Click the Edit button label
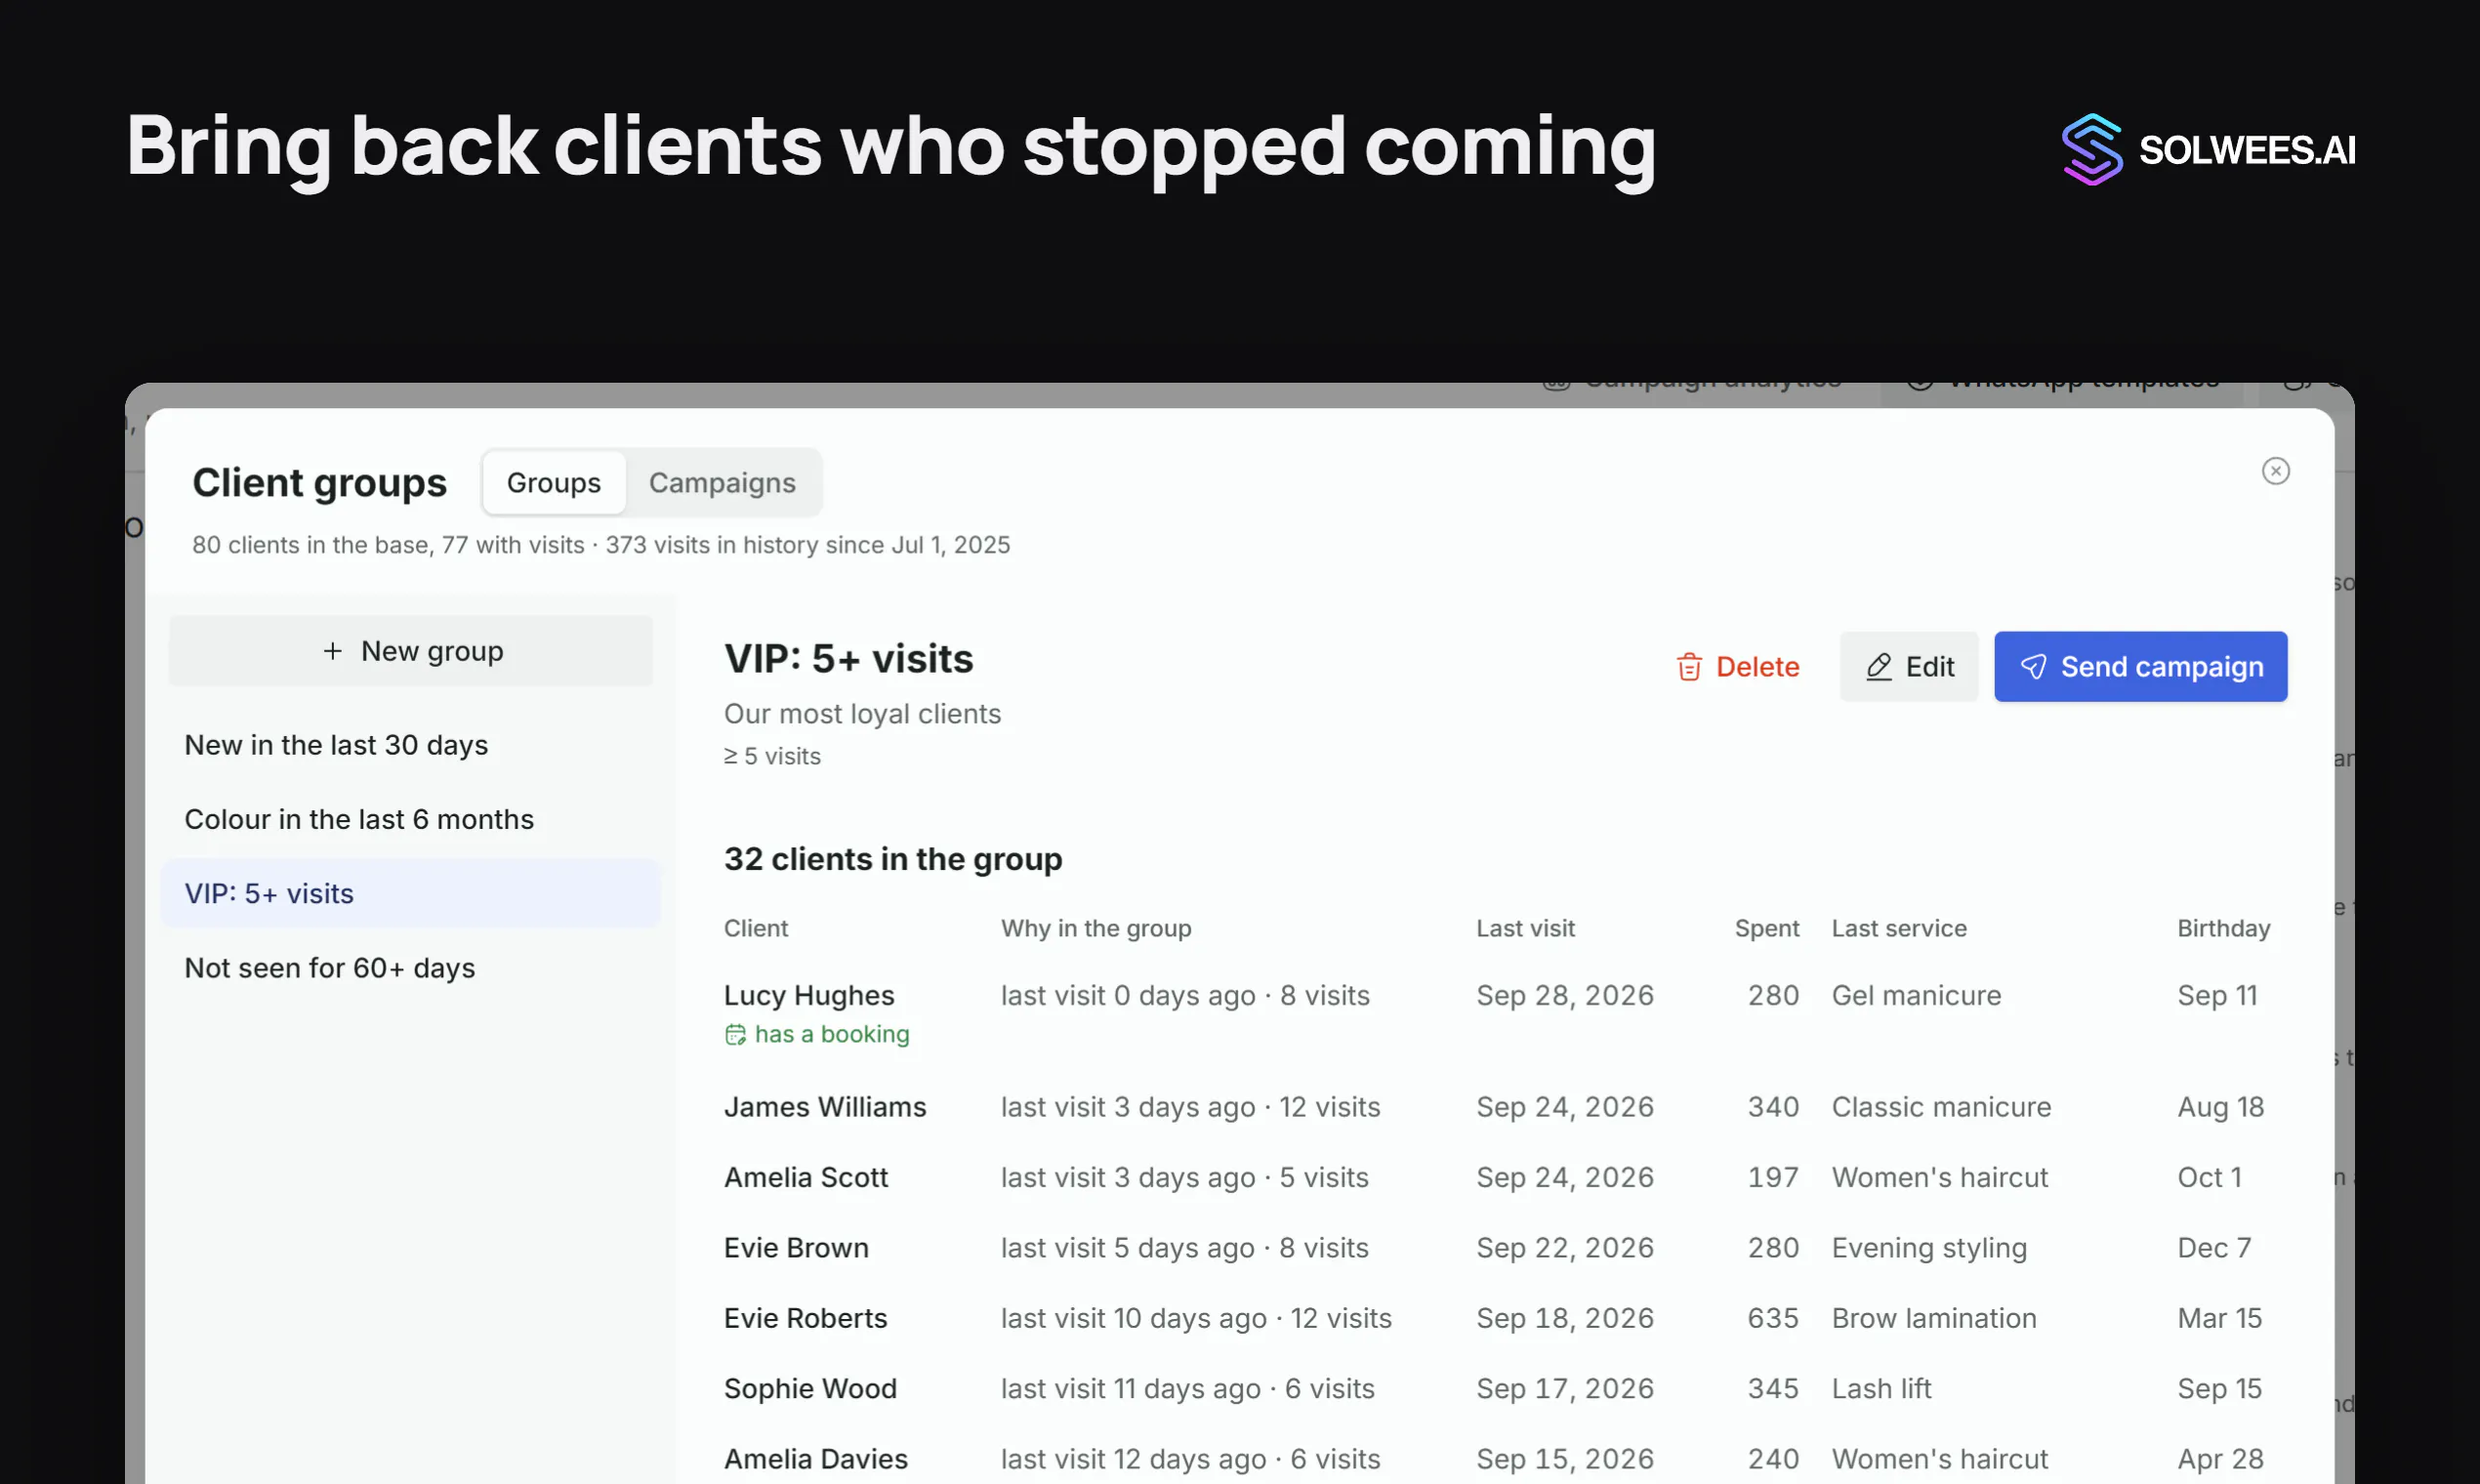 pyautogui.click(x=1929, y=667)
